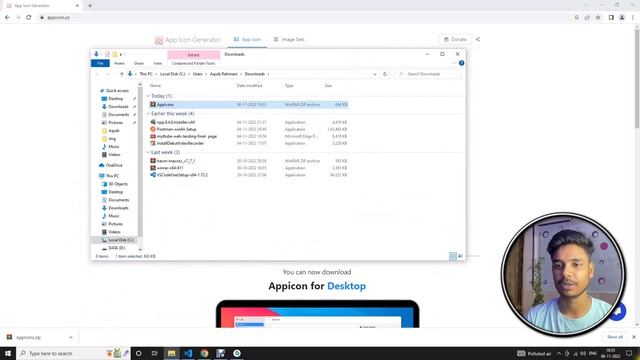Click 'Users' in the breadcrumb path

coord(198,74)
